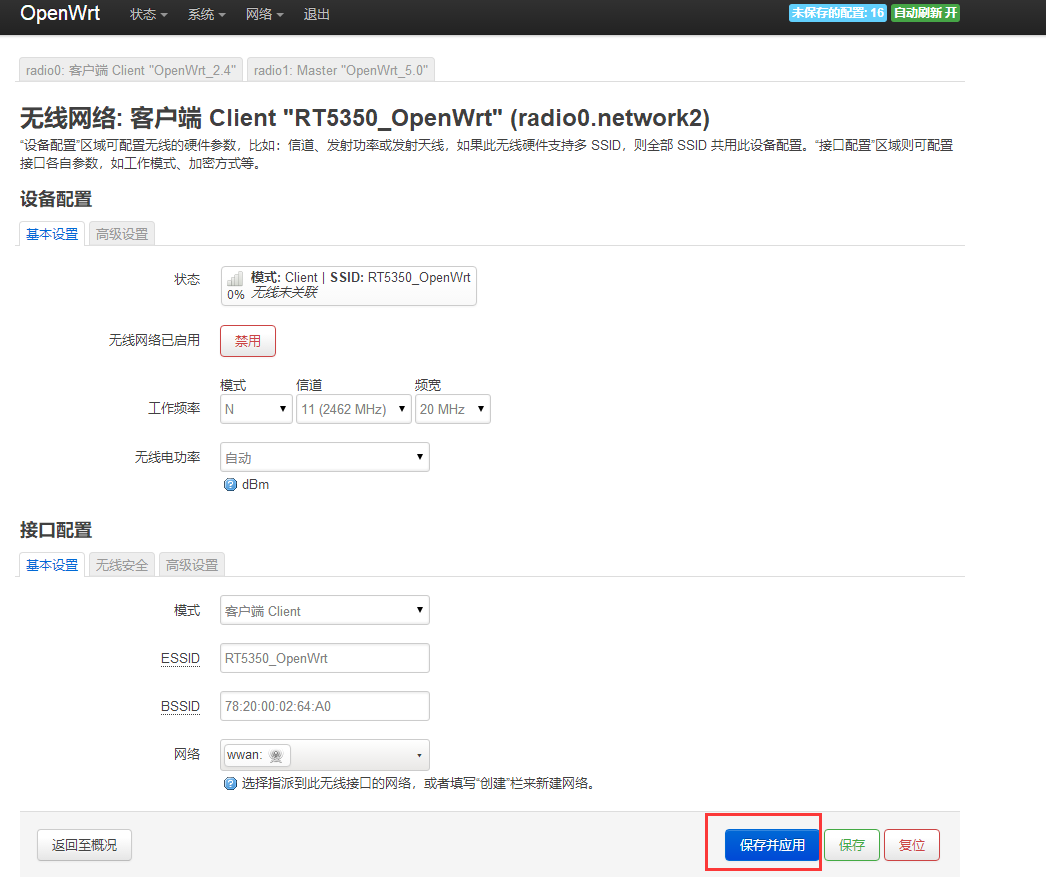This screenshot has height=877, width=1046.
Task: Open the 状态 menu
Action: click(x=148, y=15)
